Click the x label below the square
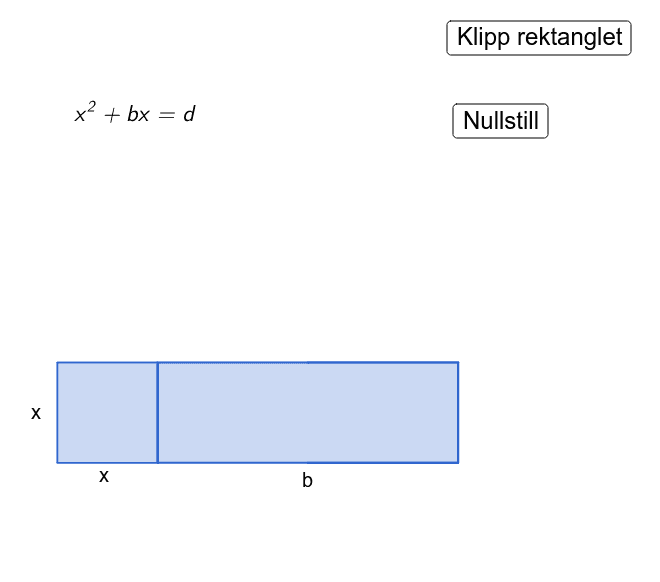660x582 pixels. click(x=104, y=477)
